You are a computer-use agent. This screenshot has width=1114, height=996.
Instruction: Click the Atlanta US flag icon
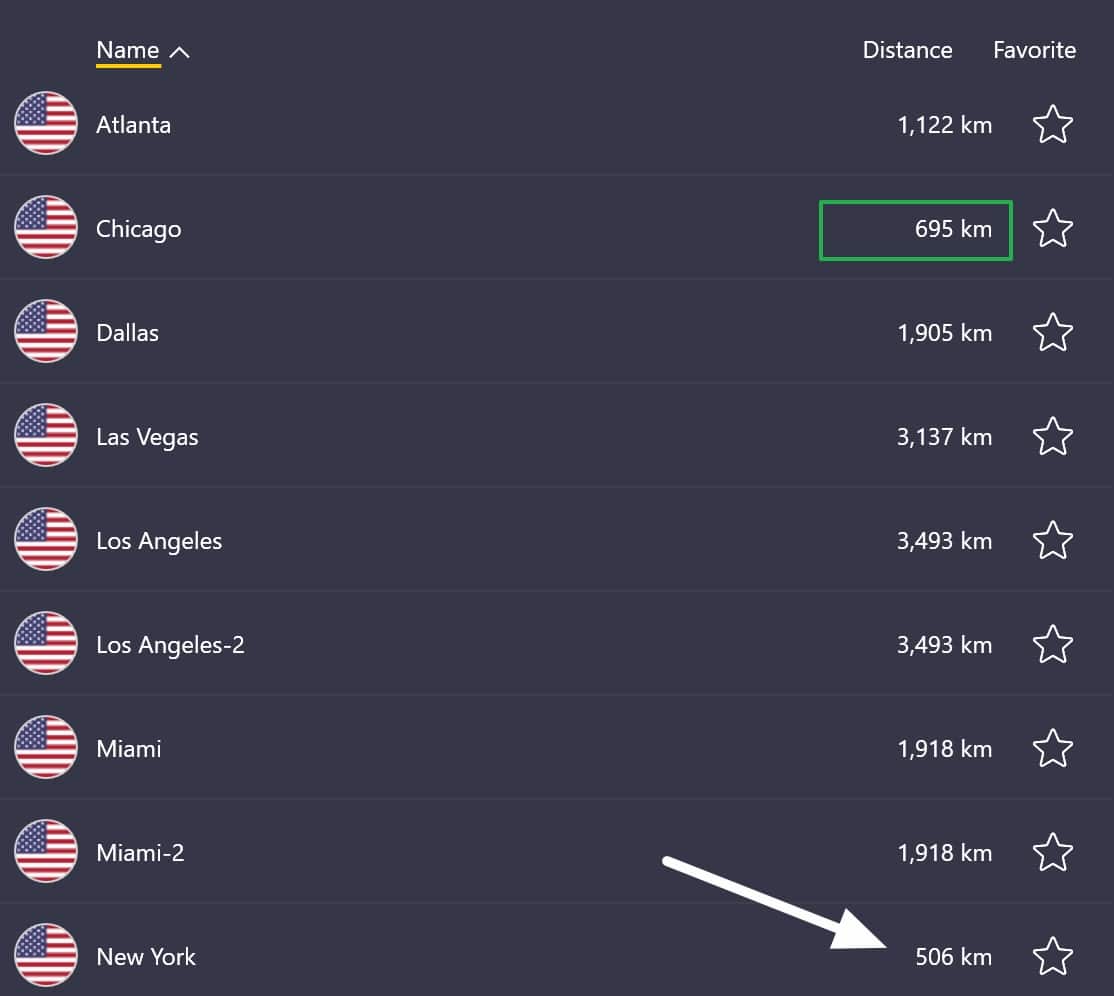[x=45, y=123]
